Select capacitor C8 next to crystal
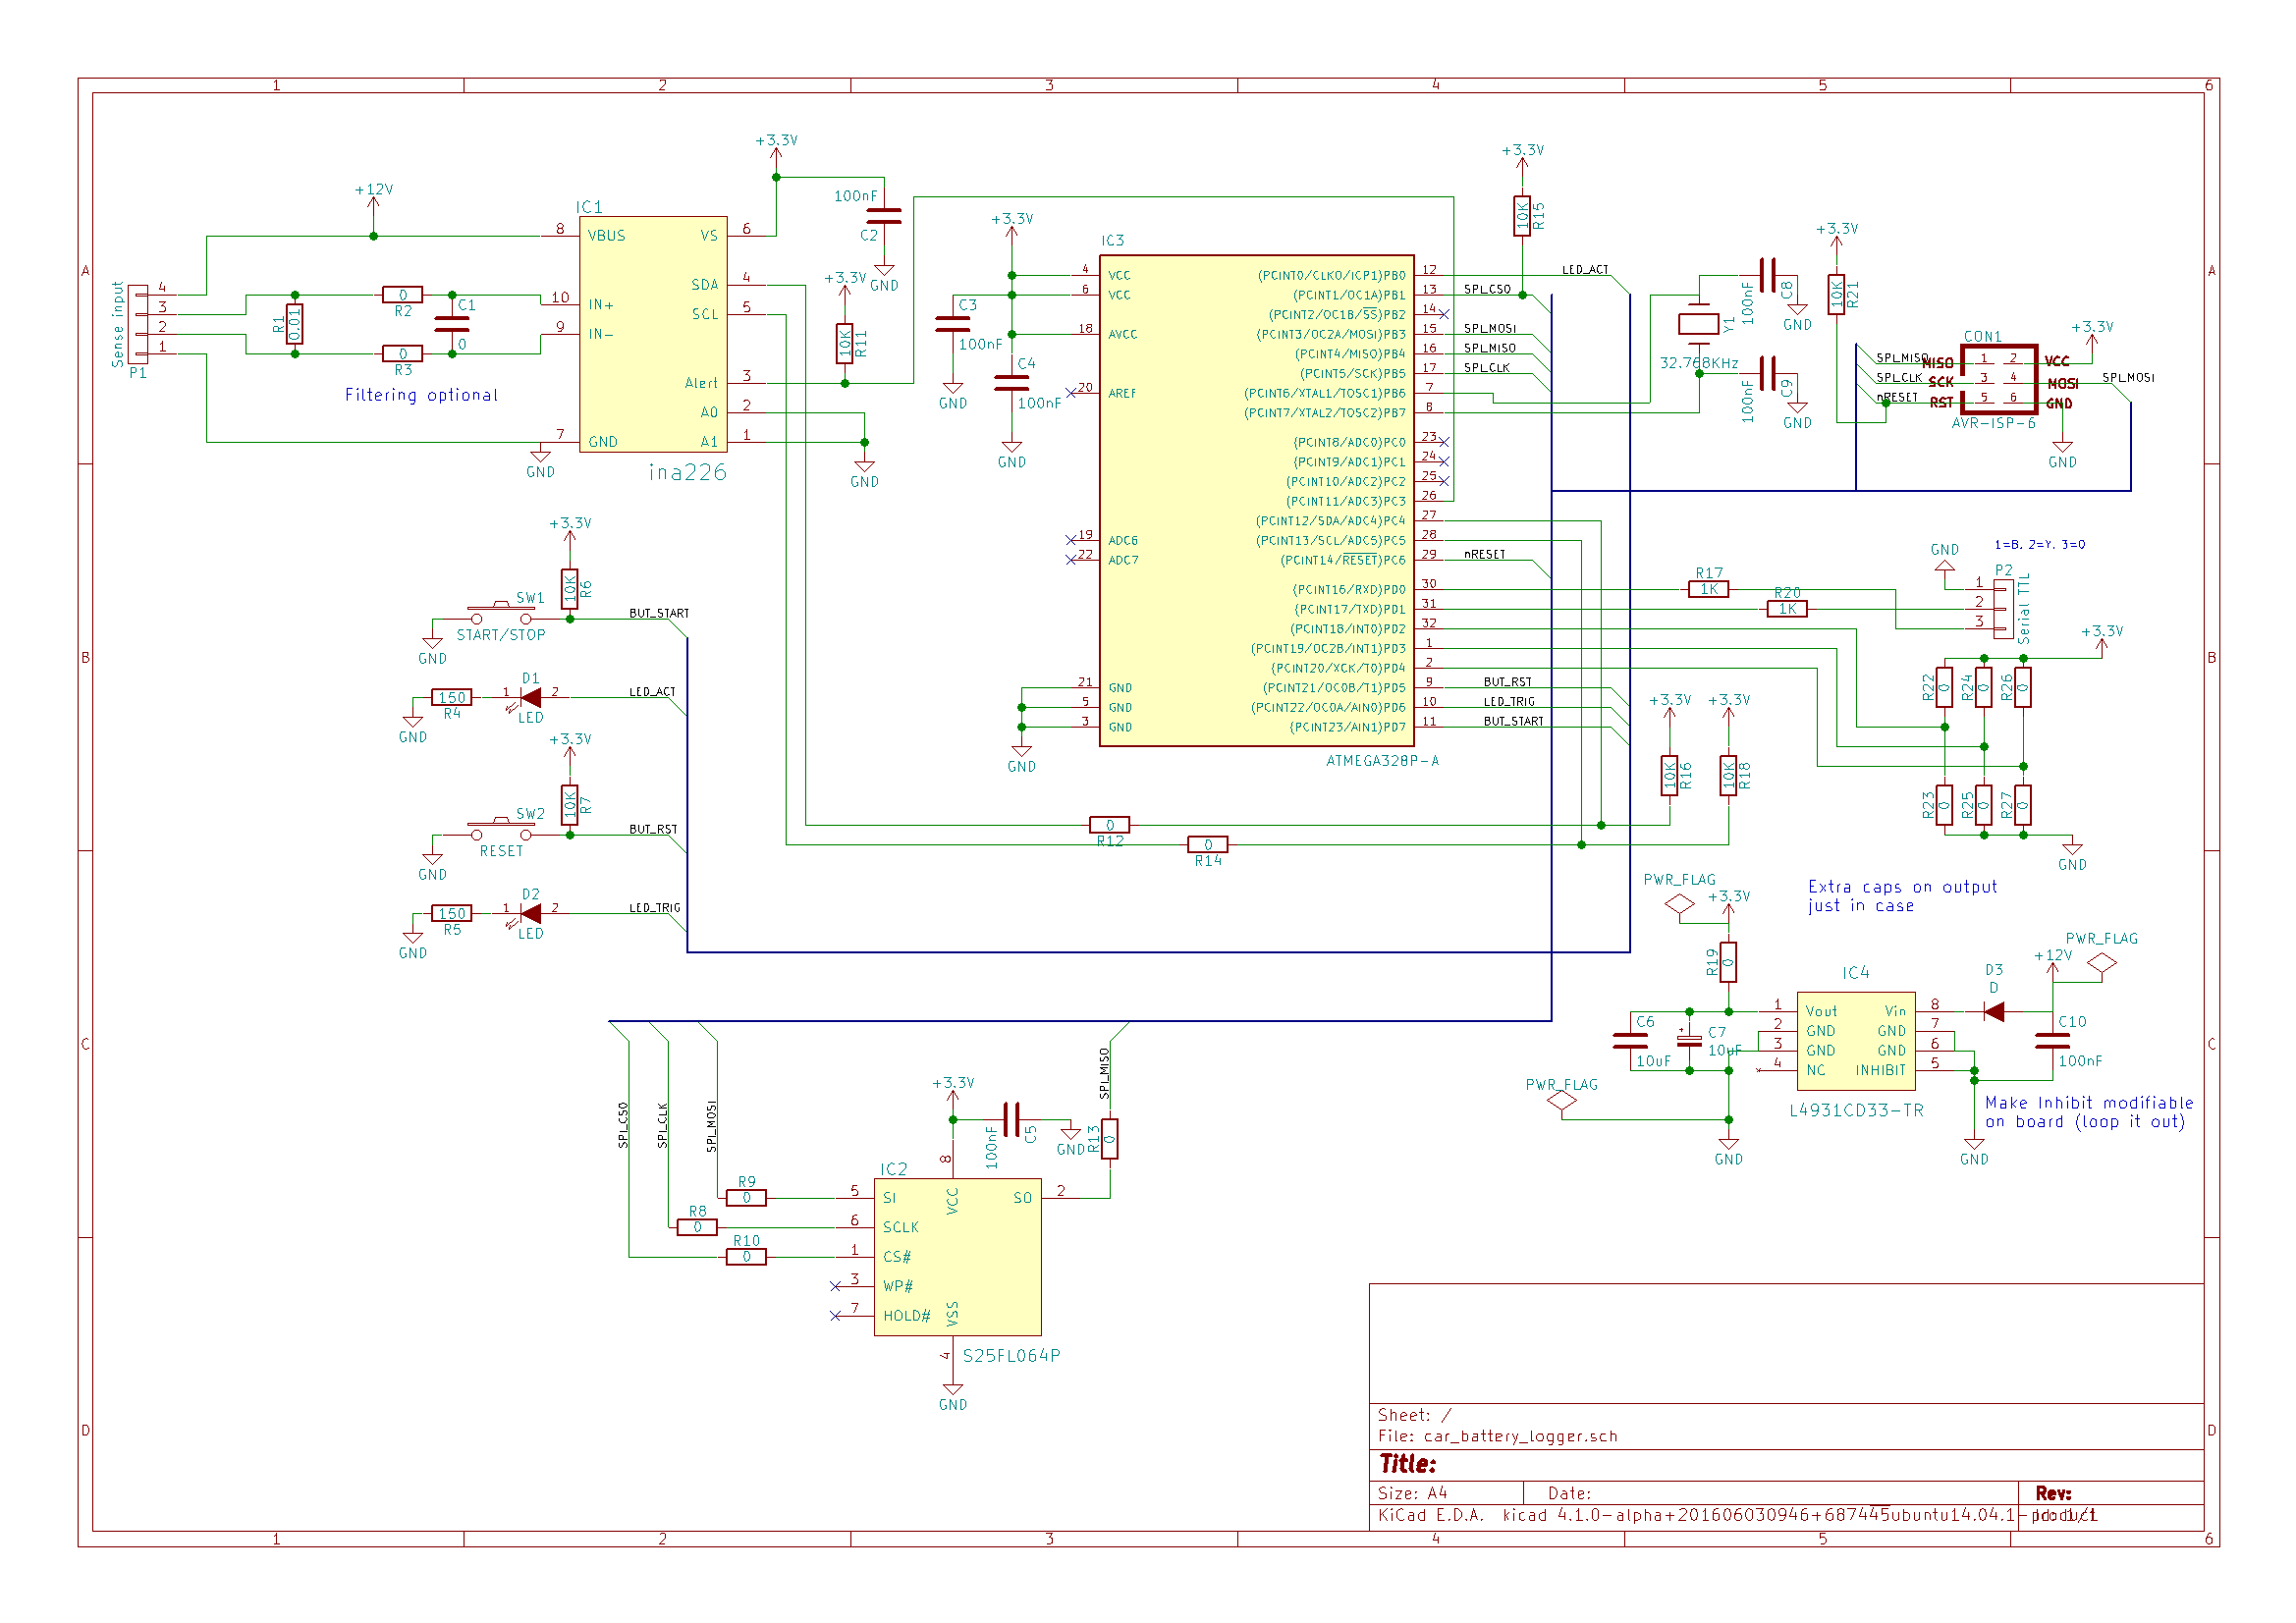 [x=1767, y=275]
